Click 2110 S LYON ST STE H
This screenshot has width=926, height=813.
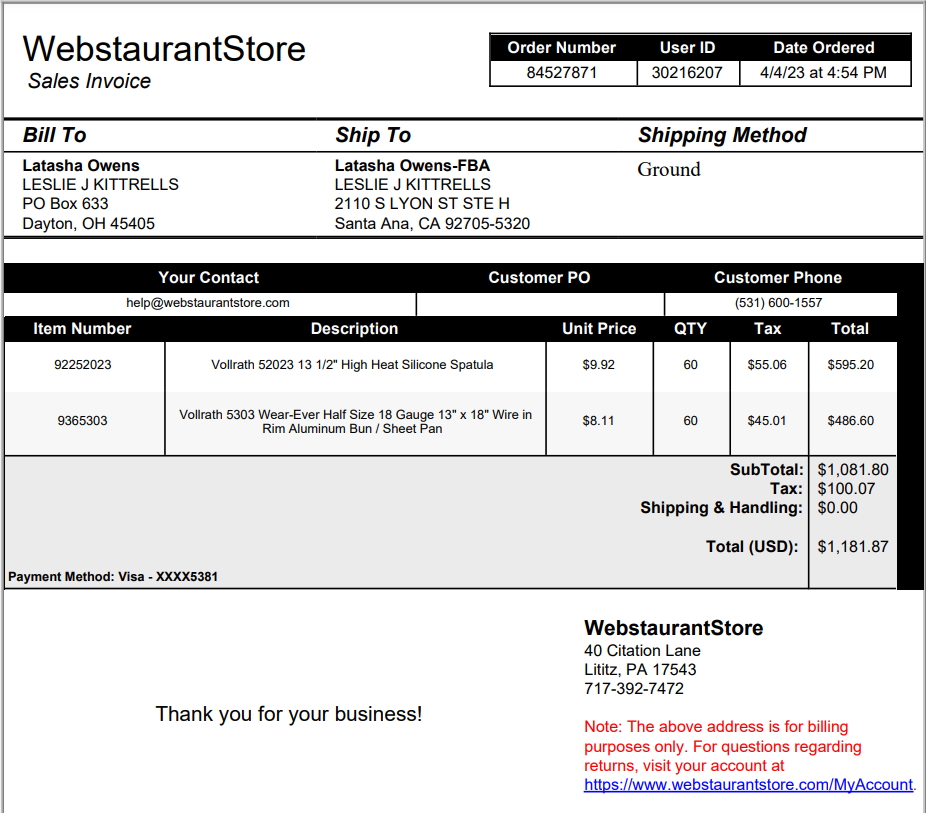tap(422, 204)
